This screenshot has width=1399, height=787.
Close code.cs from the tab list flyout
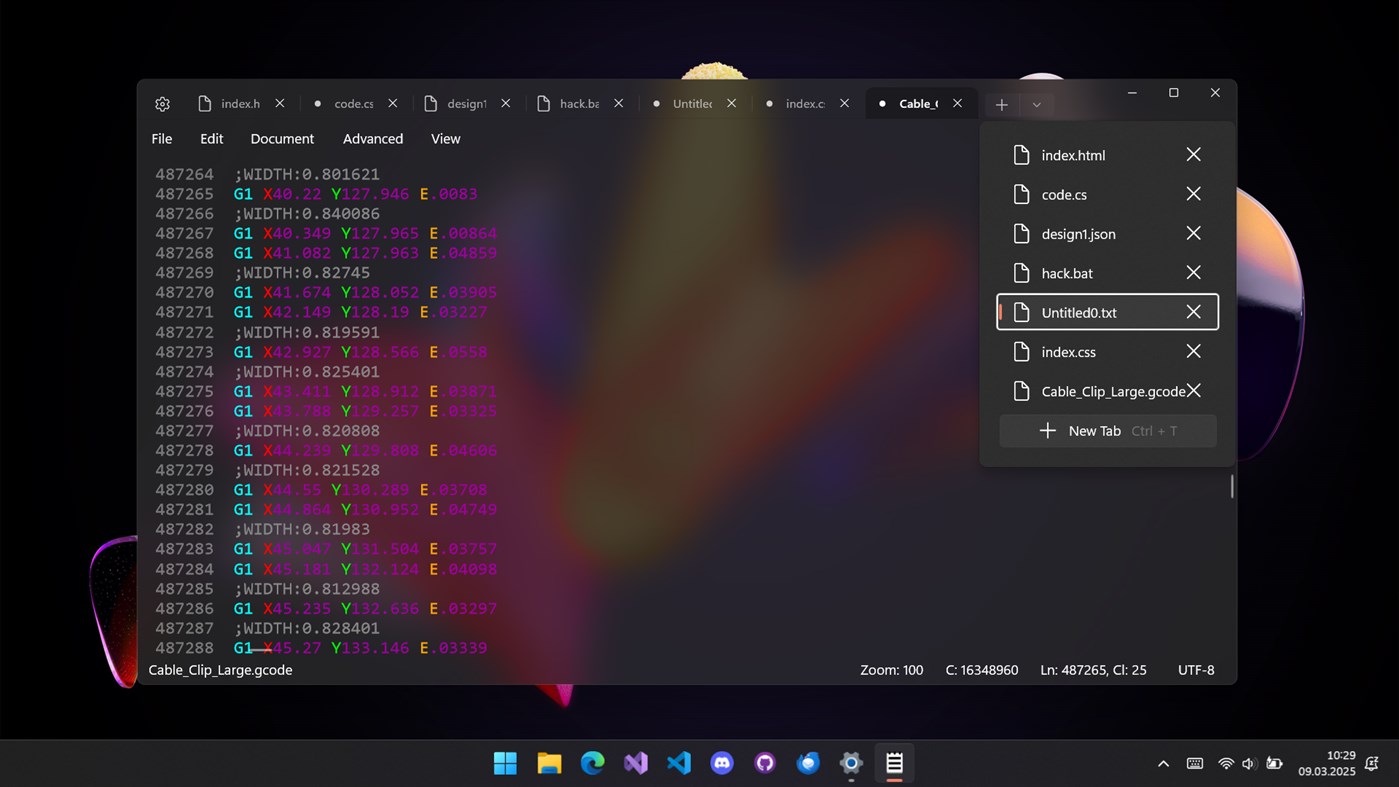tap(1193, 194)
